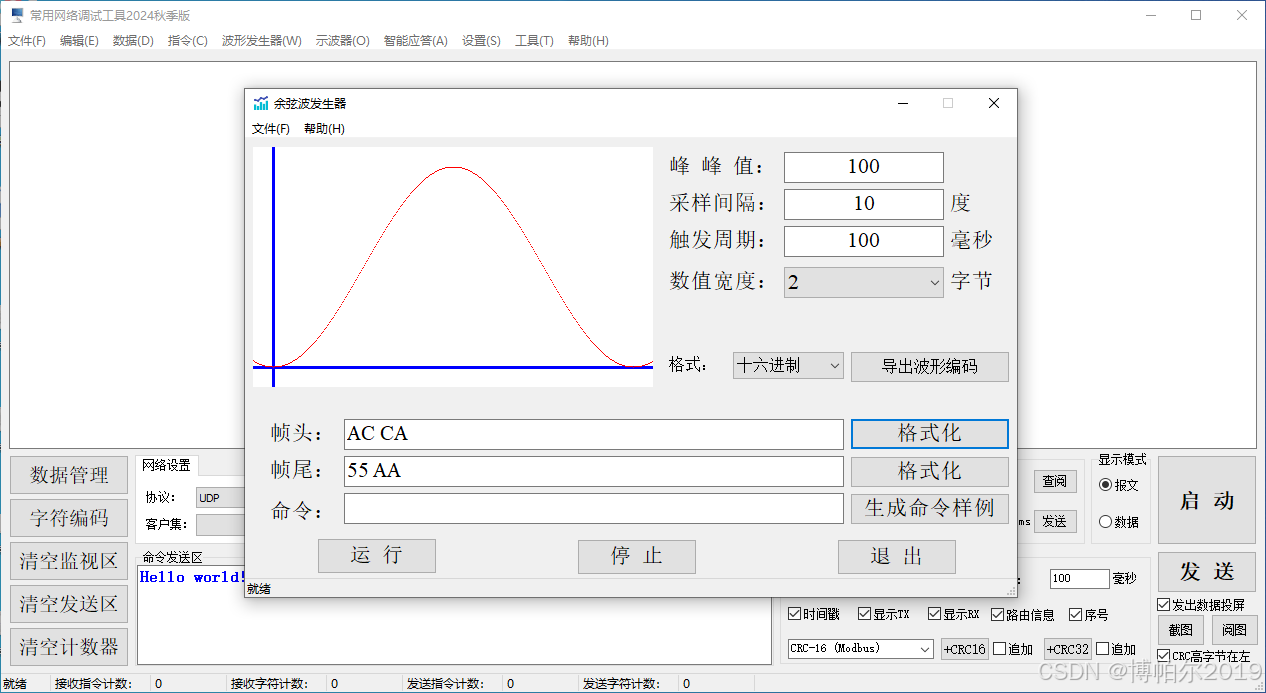Image resolution: width=1266 pixels, height=693 pixels.
Task: Open the 数据(D) menu
Action: [x=133, y=41]
